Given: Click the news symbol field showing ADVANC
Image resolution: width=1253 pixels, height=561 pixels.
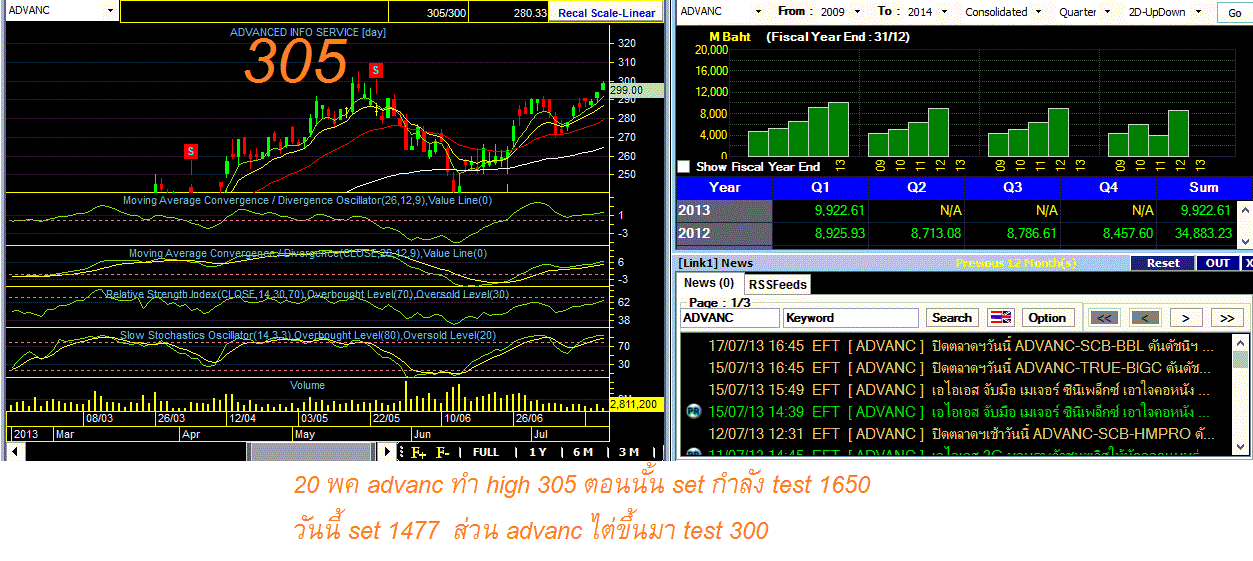Looking at the screenshot, I should [x=730, y=318].
